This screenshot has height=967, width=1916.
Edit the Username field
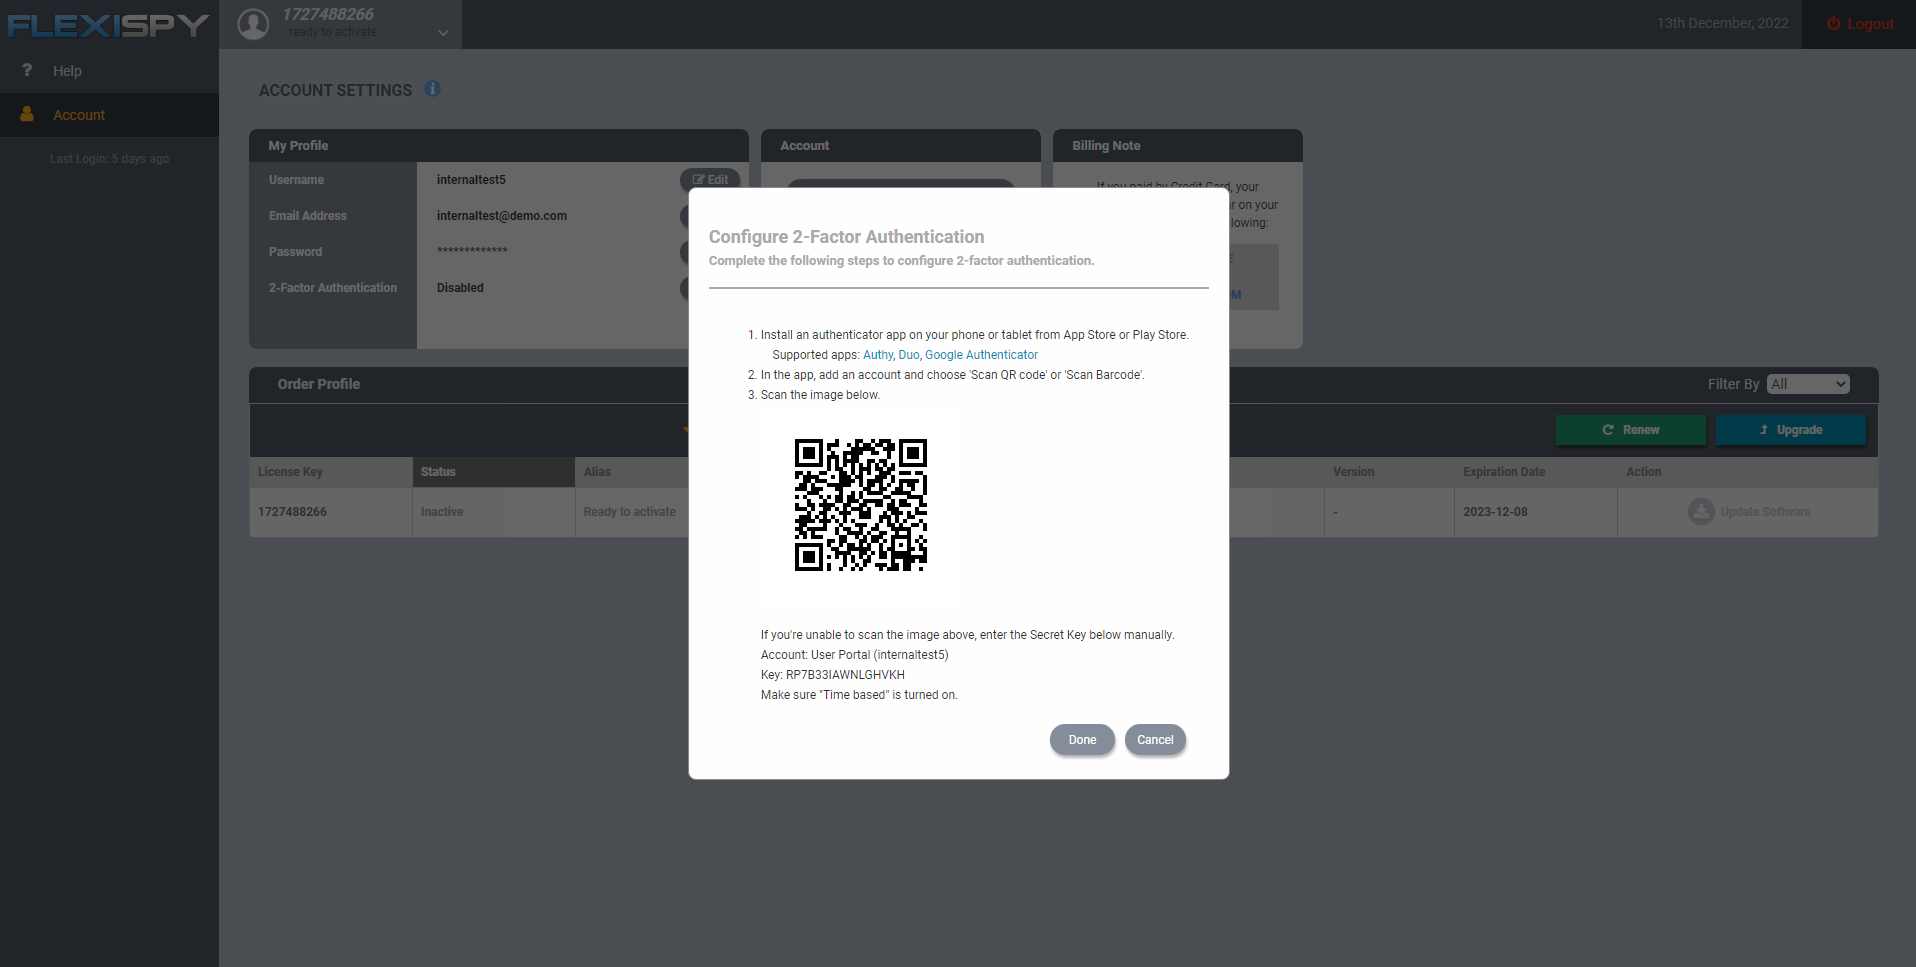710,180
